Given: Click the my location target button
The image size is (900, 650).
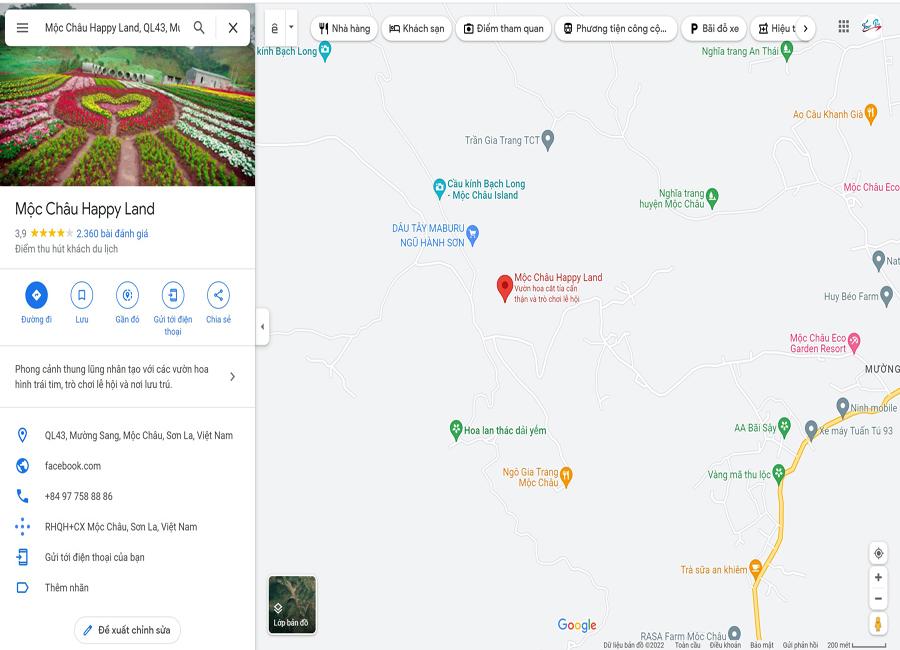Looking at the screenshot, I should 878,554.
